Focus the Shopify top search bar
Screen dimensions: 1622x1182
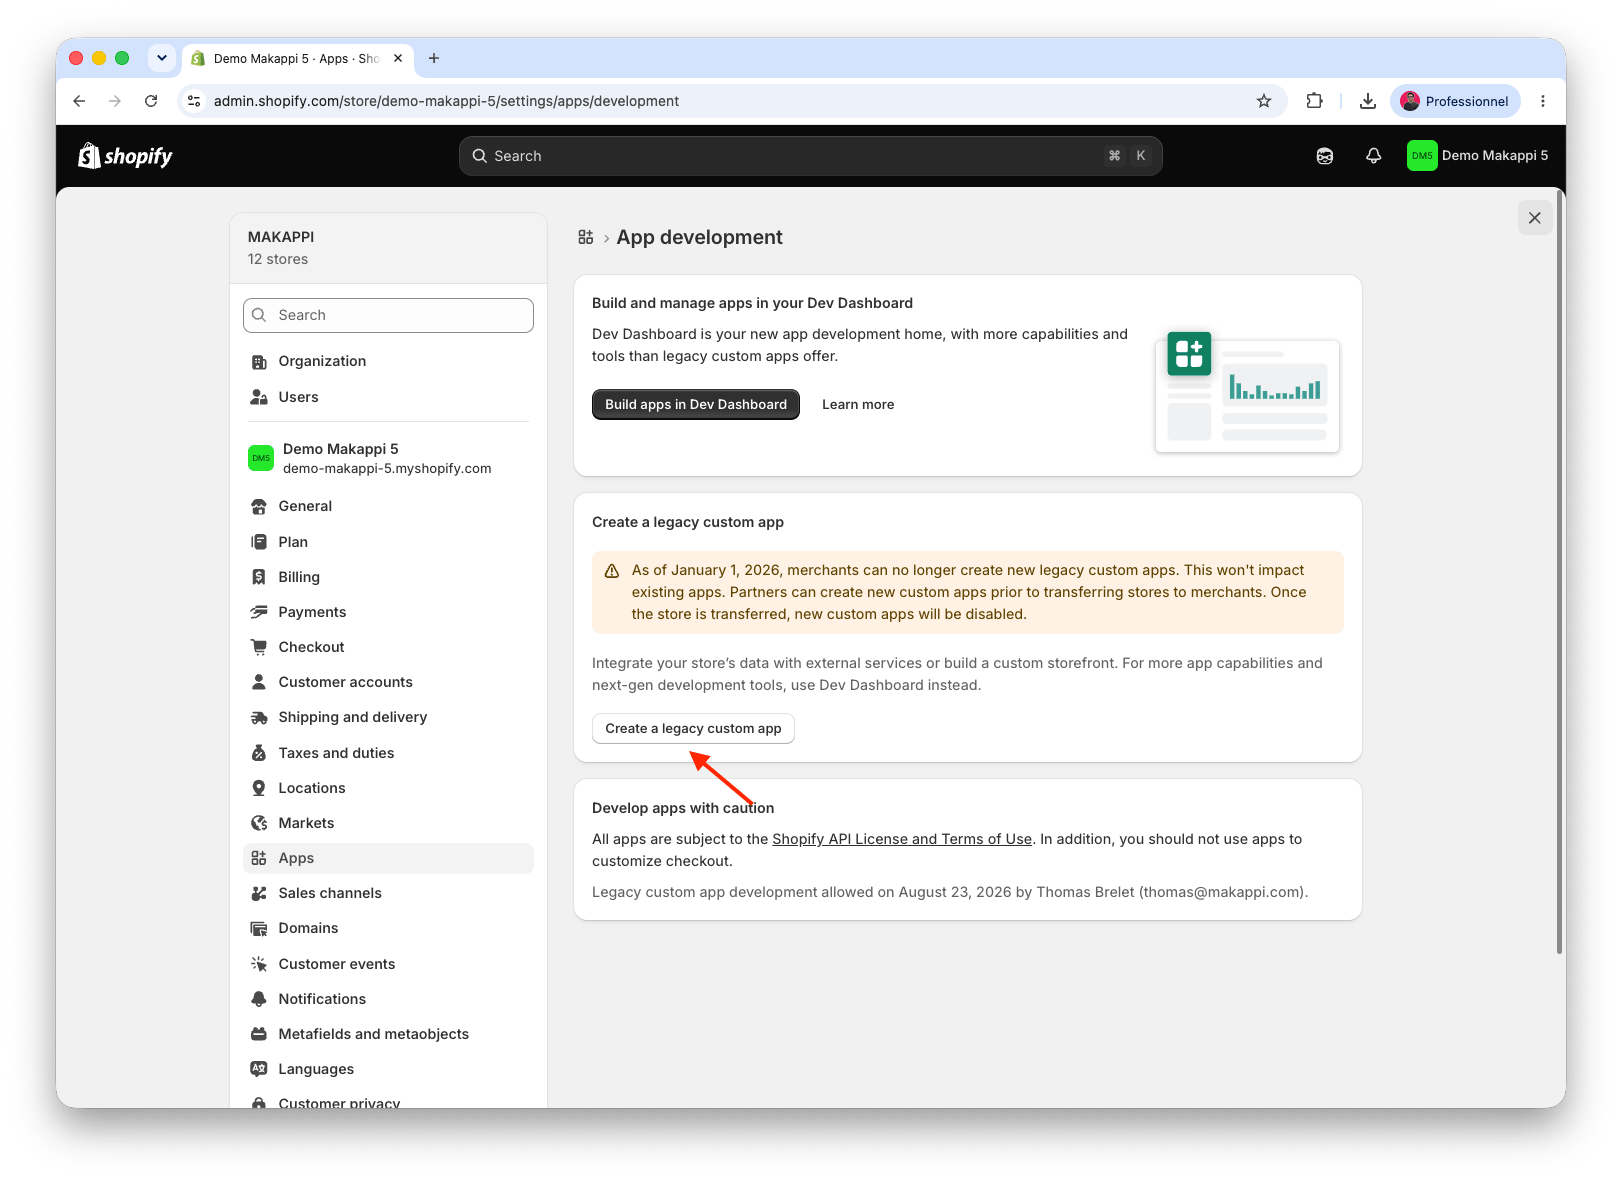811,156
